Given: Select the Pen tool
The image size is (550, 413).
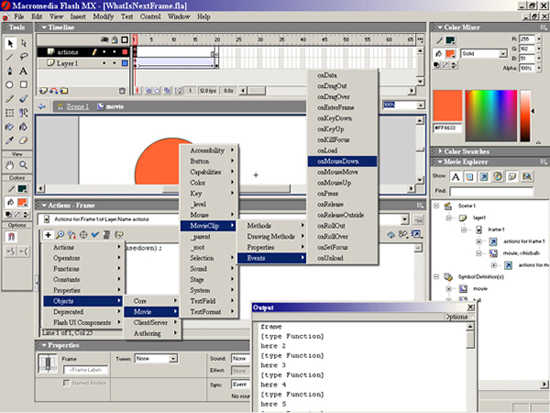Looking at the screenshot, I should [x=10, y=71].
